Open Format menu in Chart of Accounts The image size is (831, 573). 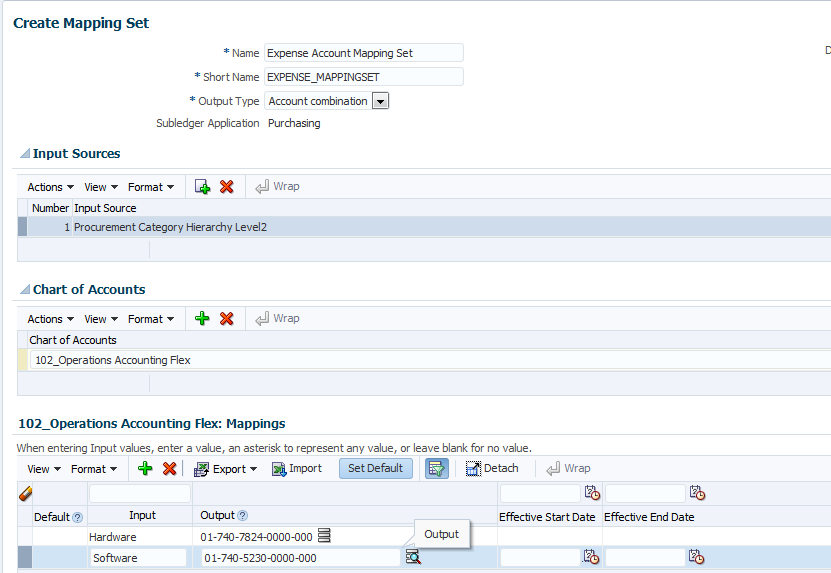[x=151, y=319]
